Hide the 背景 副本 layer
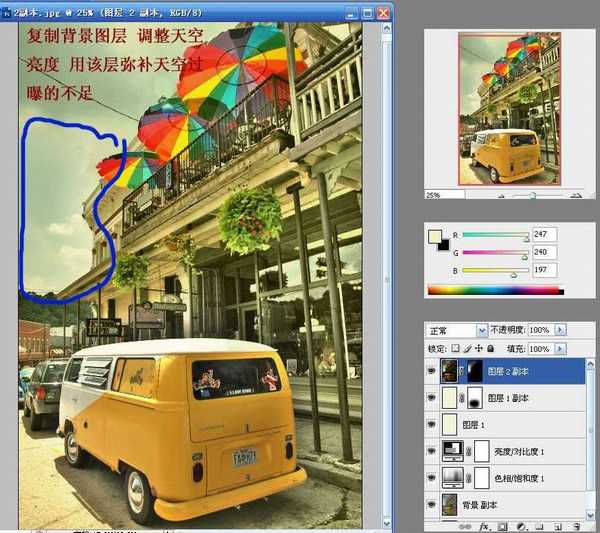600x533 pixels. [433, 503]
